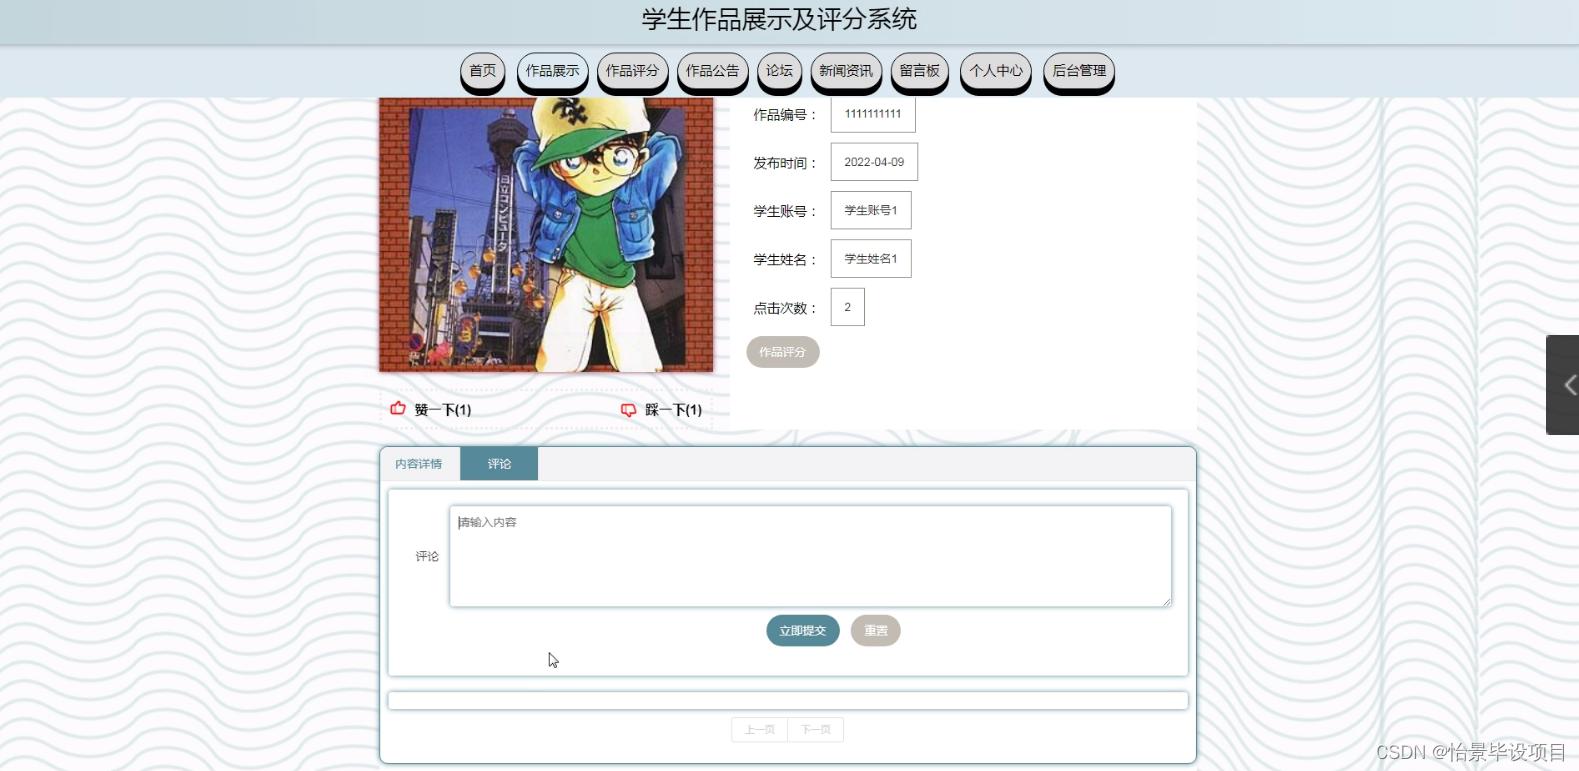
Task: Click the 学生作品展示及评分系统 page title
Action: 779,19
